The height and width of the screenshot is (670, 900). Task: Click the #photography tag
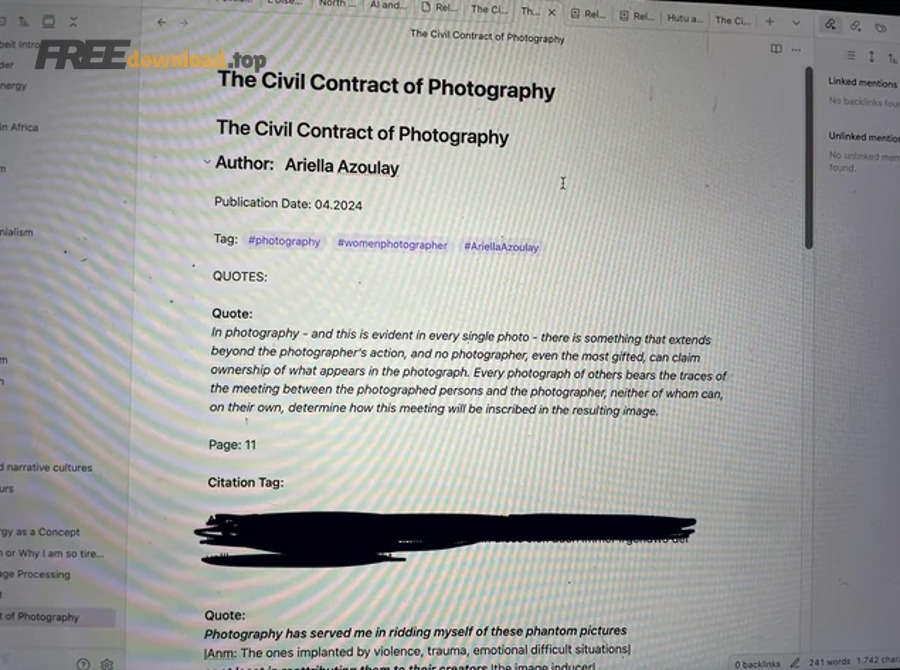coord(284,241)
